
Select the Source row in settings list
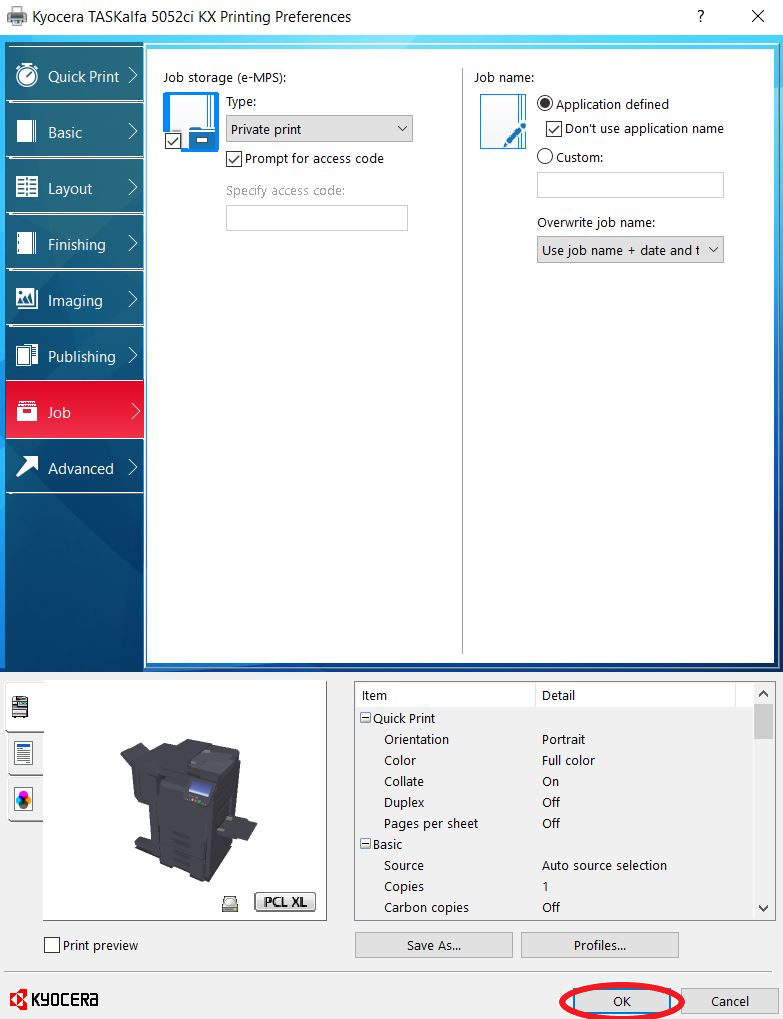pos(552,865)
